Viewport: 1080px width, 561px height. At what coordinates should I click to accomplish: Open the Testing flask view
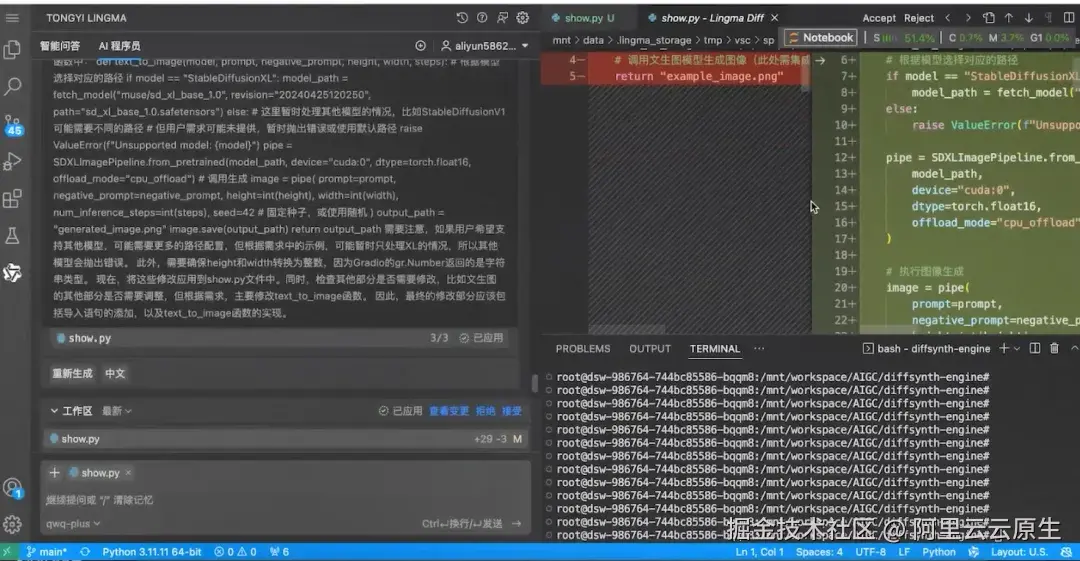tap(12, 236)
